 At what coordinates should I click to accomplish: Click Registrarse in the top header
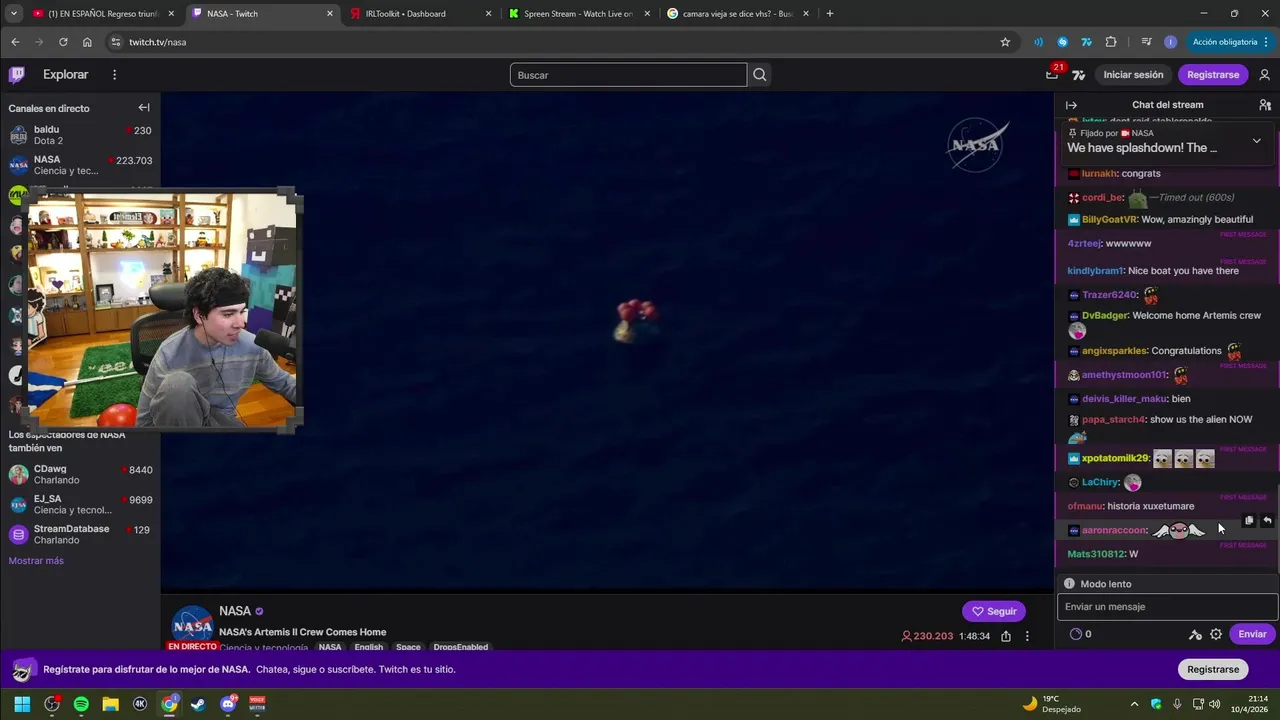pyautogui.click(x=1213, y=75)
